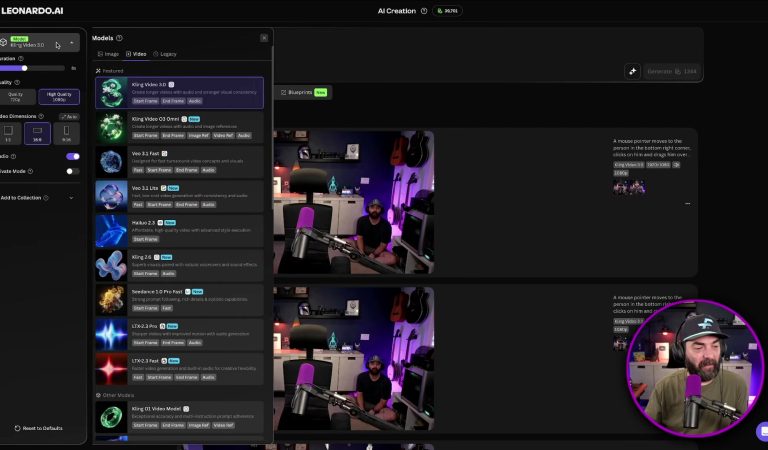Open the first generated video preview
Viewport: 768px width, 450px height.
click(354, 202)
